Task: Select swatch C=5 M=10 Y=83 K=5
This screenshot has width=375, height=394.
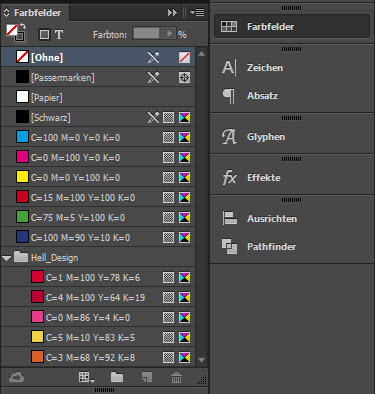Action: (x=98, y=337)
